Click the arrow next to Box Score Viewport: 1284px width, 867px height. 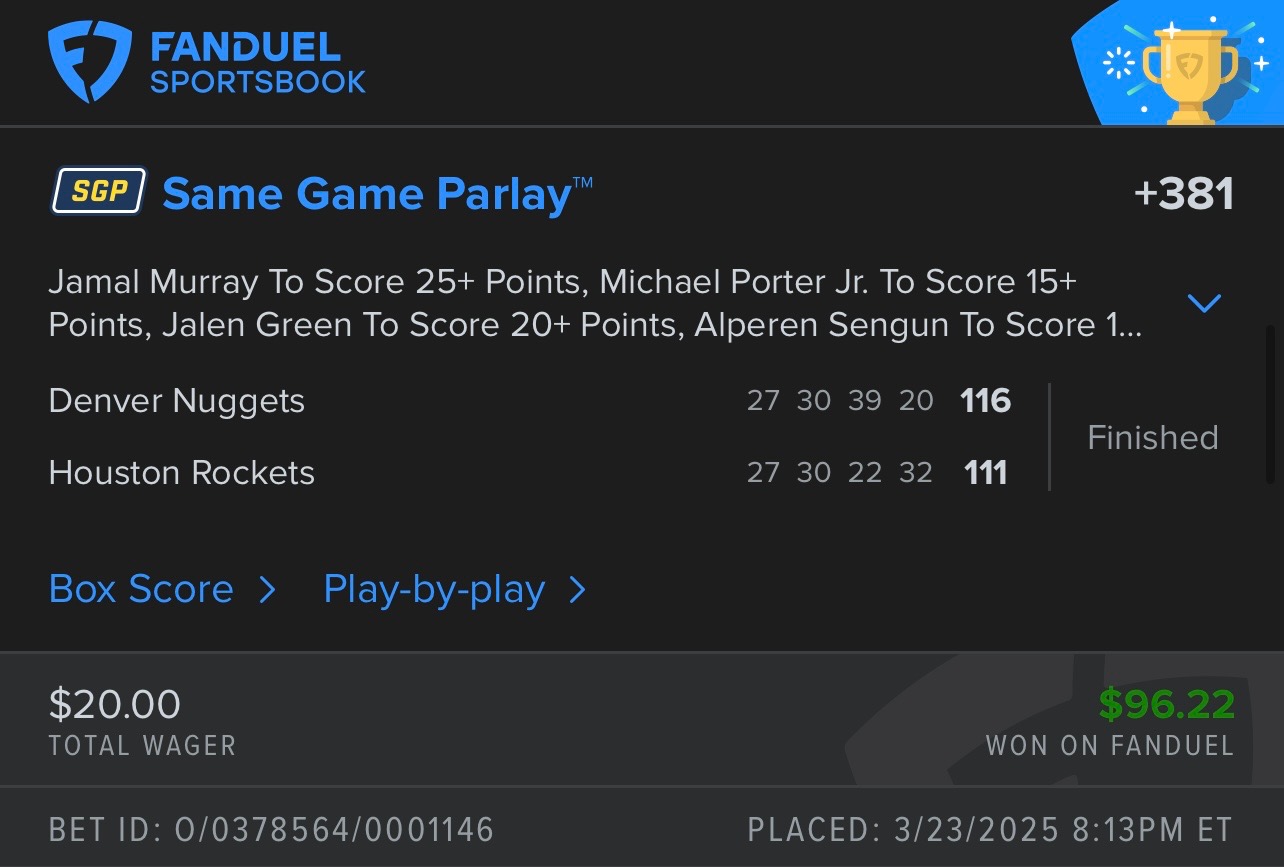click(x=267, y=590)
